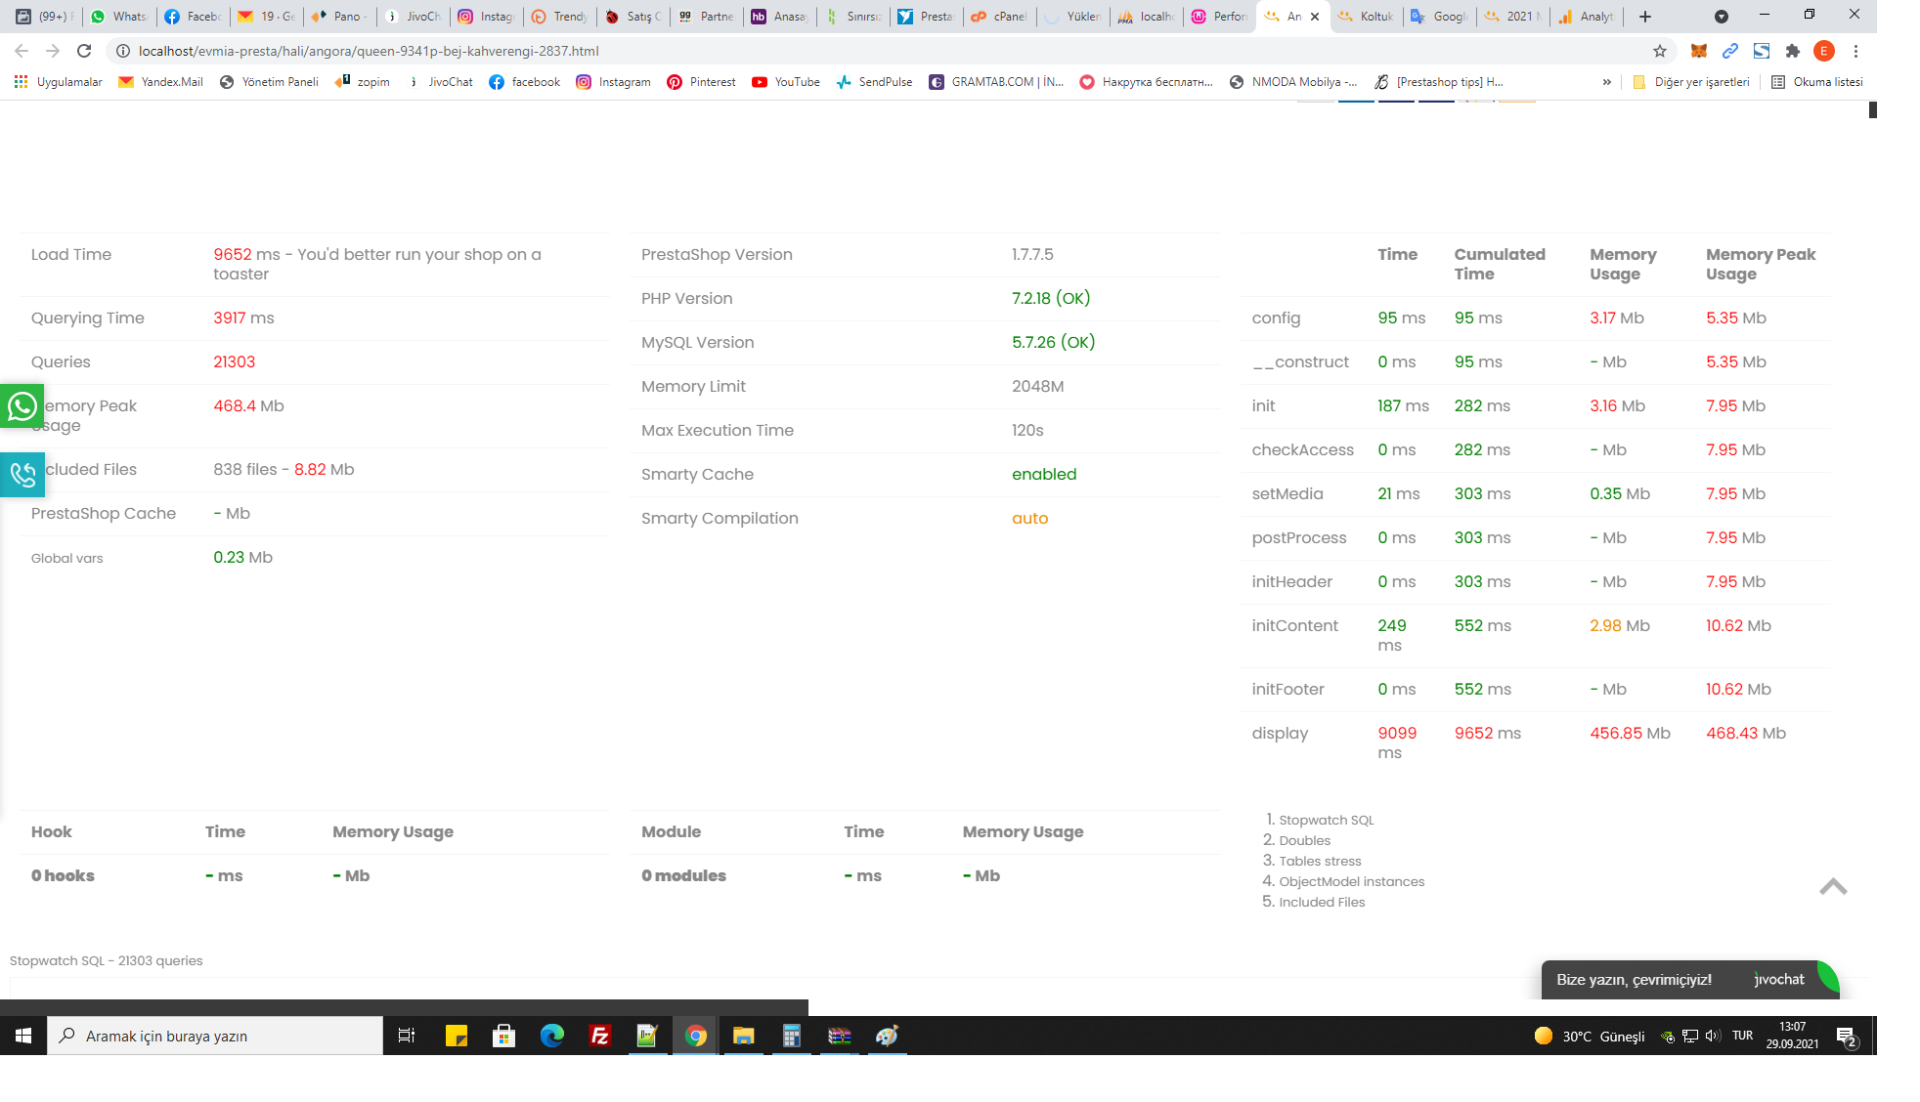Bookmark this page with the star icon

pyautogui.click(x=1659, y=51)
